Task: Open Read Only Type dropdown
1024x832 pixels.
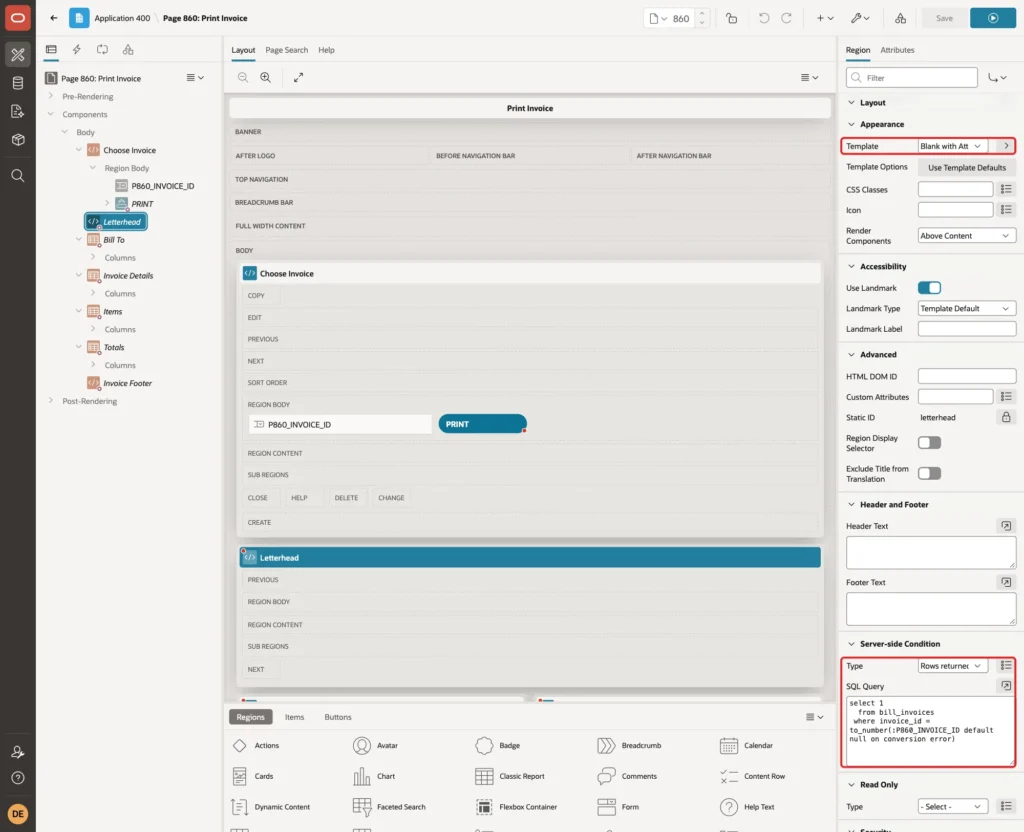Action: pos(952,807)
